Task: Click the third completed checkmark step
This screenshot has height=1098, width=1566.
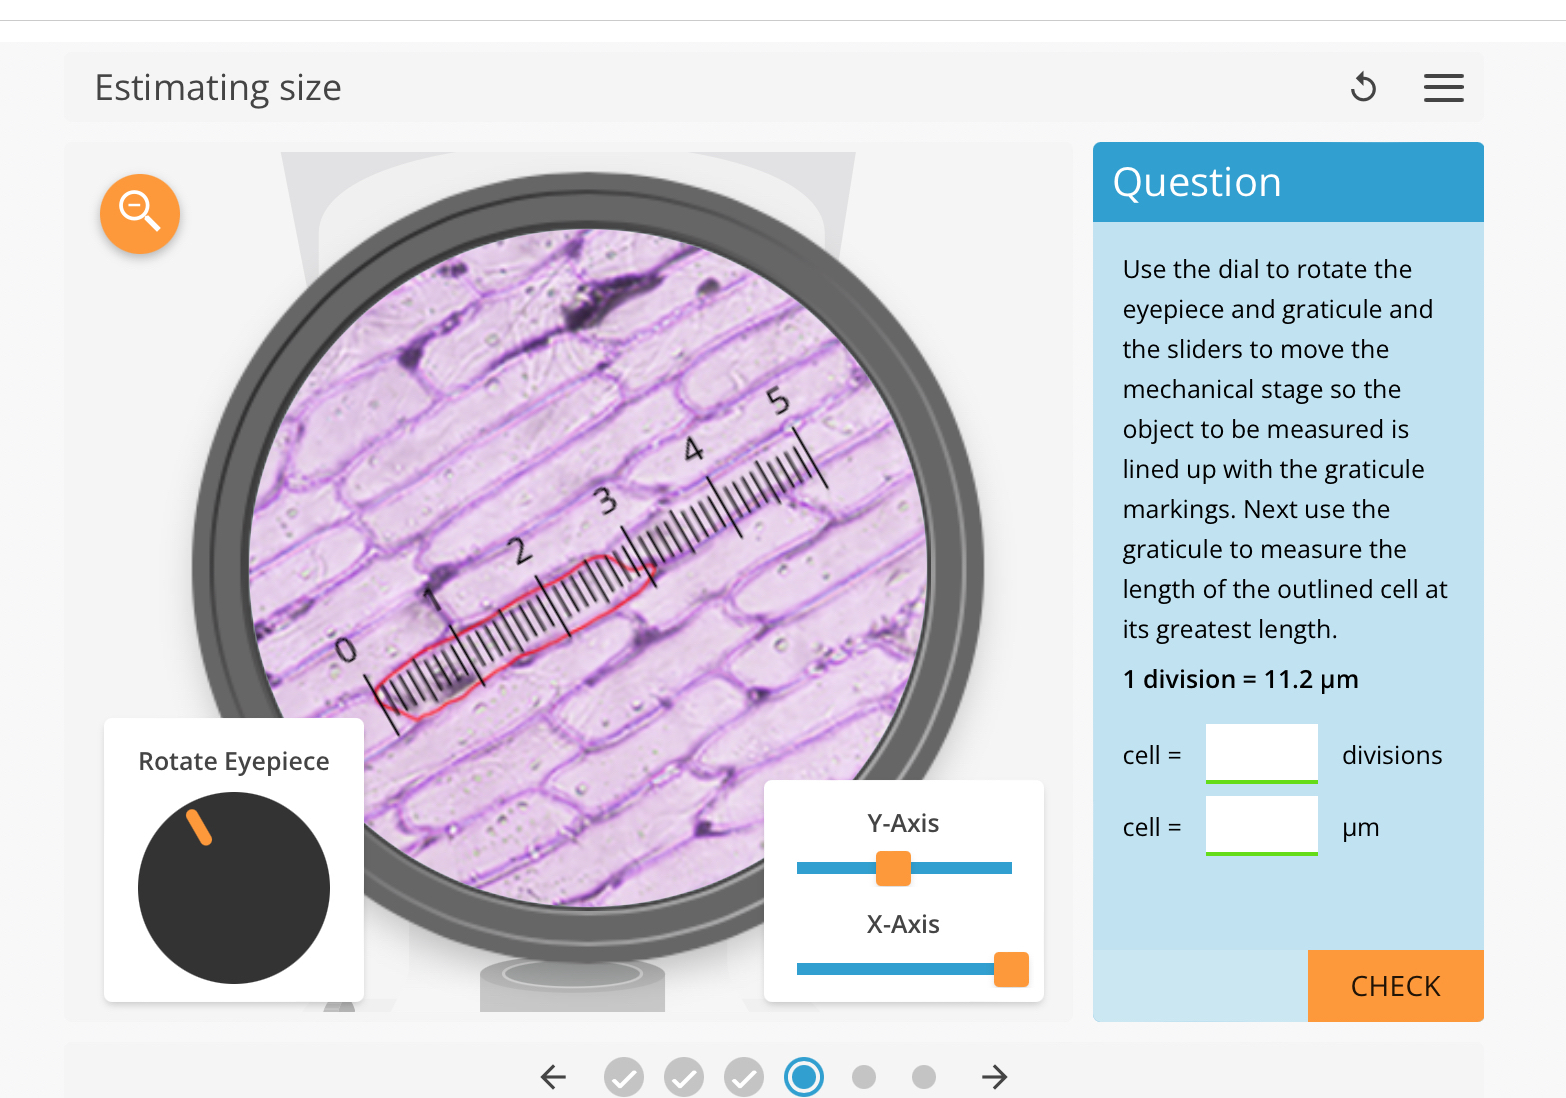Action: tap(744, 1077)
